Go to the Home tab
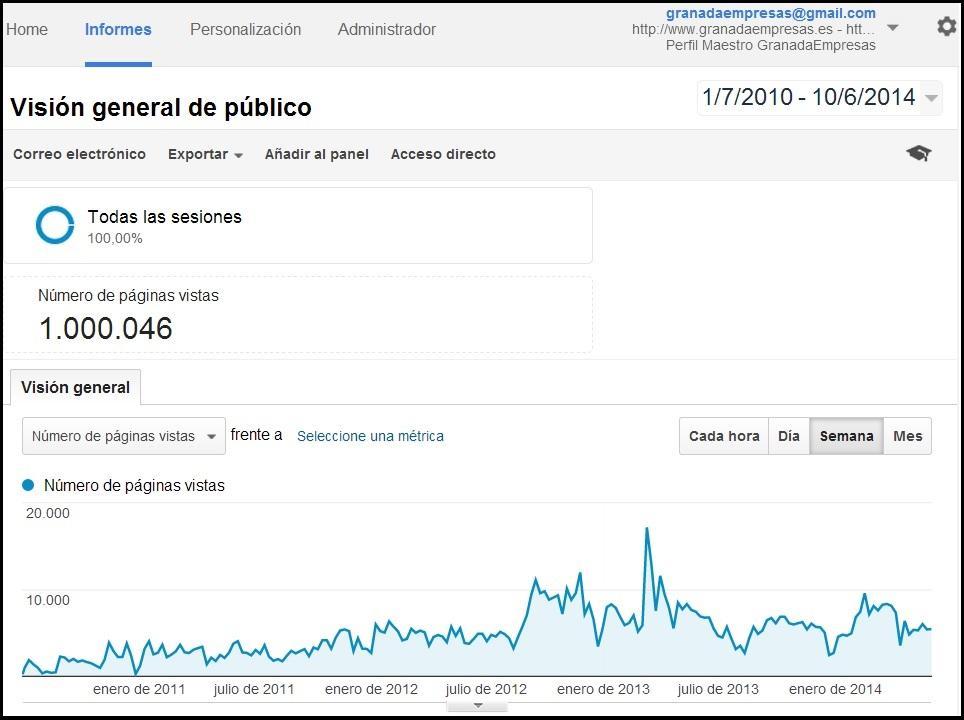 27,29
